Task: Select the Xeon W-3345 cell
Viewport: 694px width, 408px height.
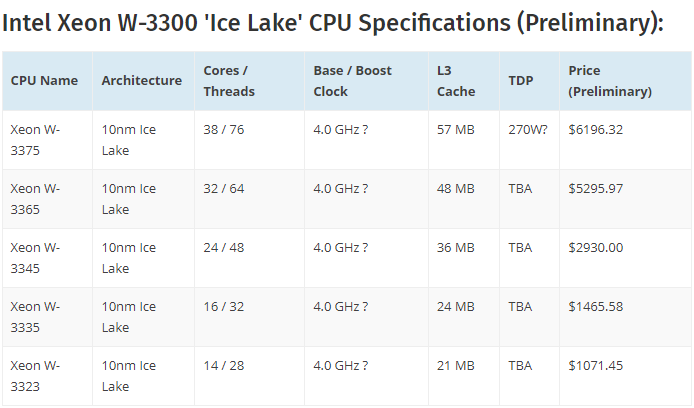Action: point(36,257)
